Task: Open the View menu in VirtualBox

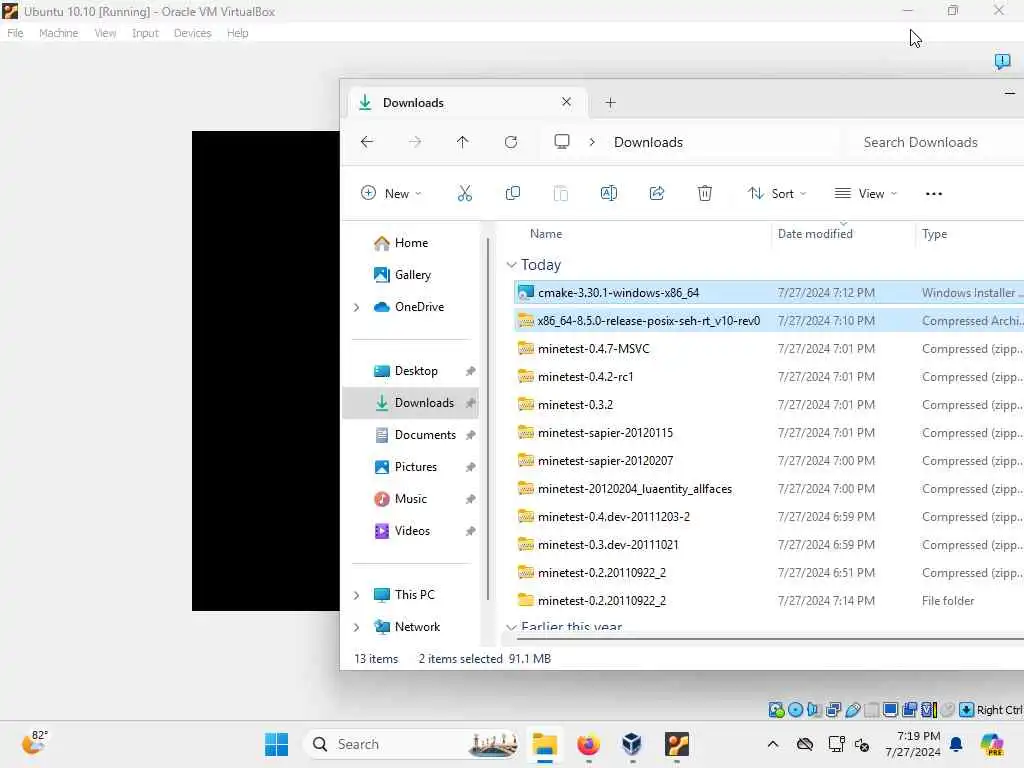Action: (104, 33)
